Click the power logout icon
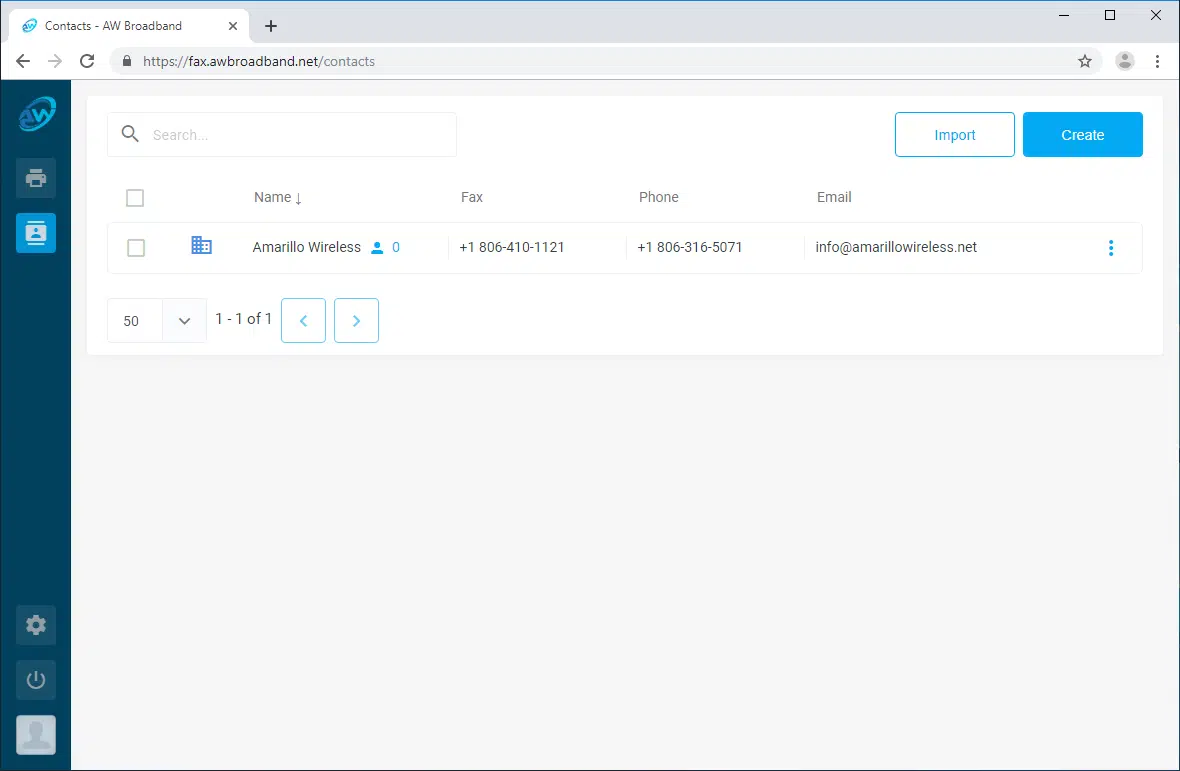1180x771 pixels. click(36, 680)
